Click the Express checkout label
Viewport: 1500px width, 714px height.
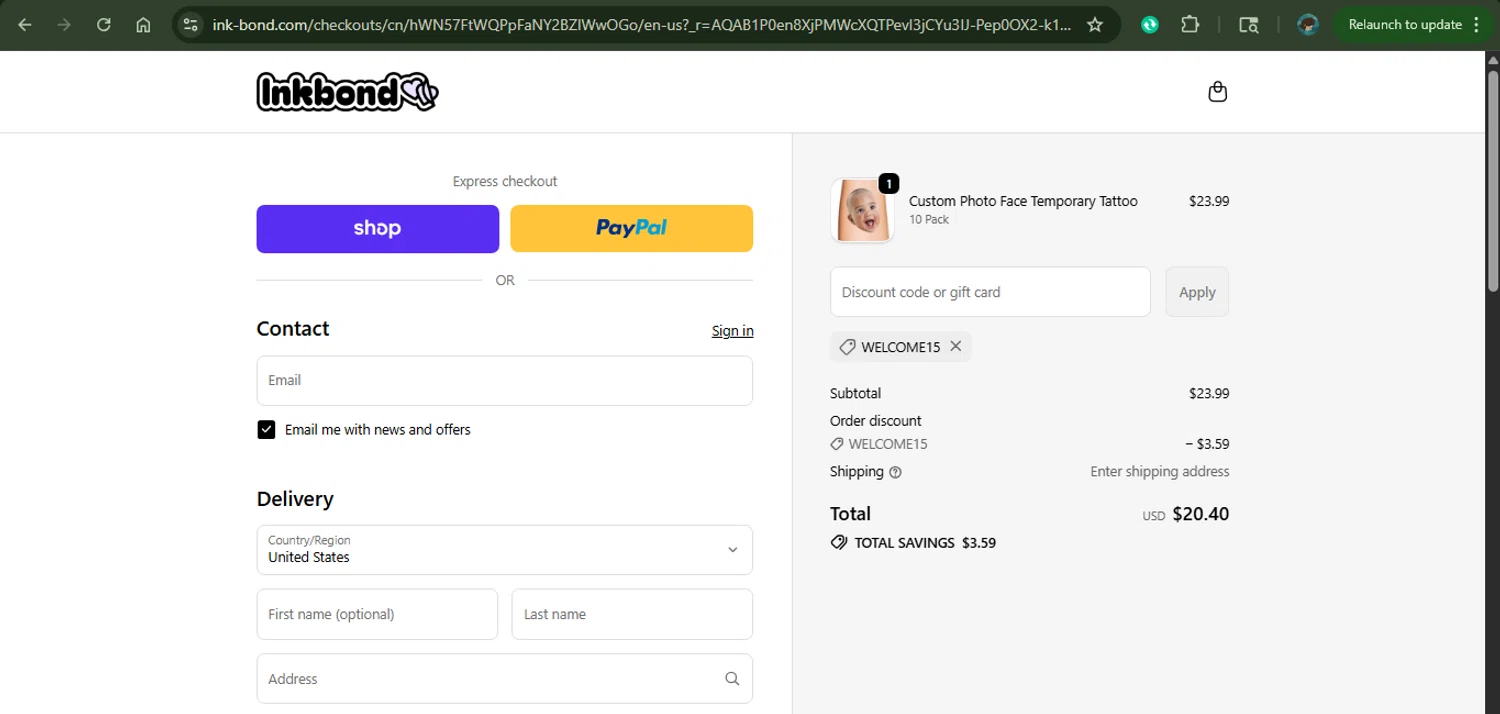pos(505,181)
